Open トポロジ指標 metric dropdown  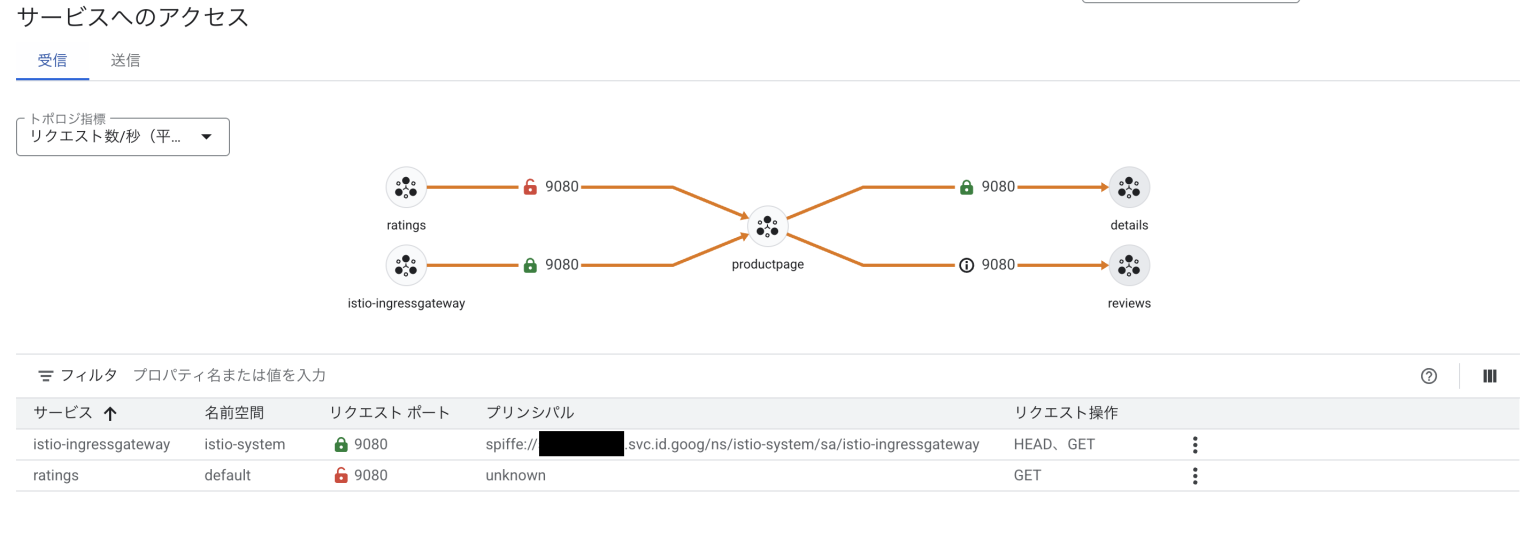(x=123, y=137)
